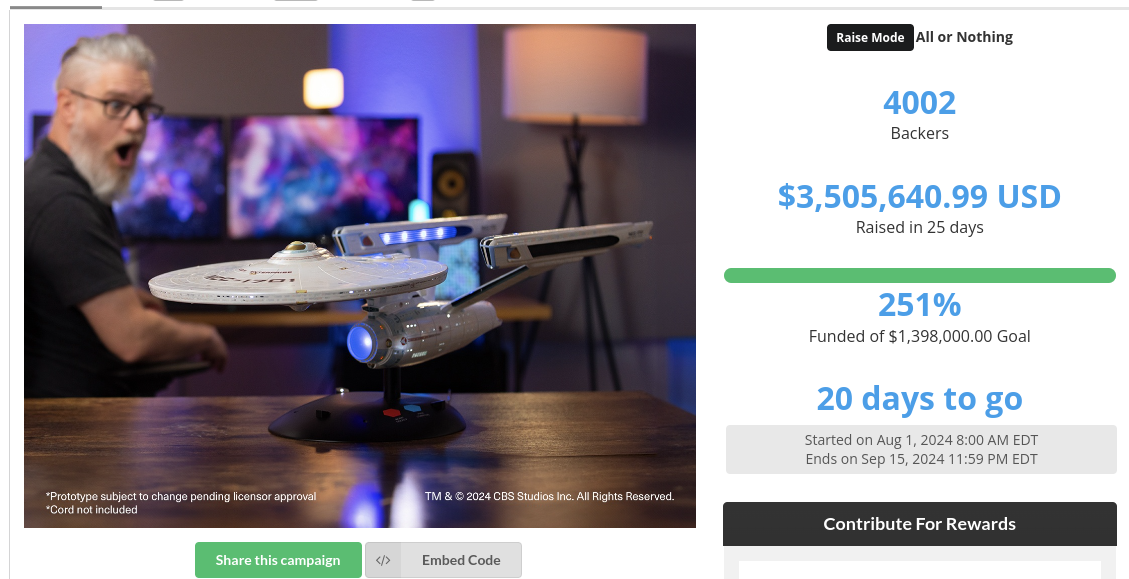Click the campaign start and end dates box
This screenshot has height=579, width=1129.
pos(921,449)
